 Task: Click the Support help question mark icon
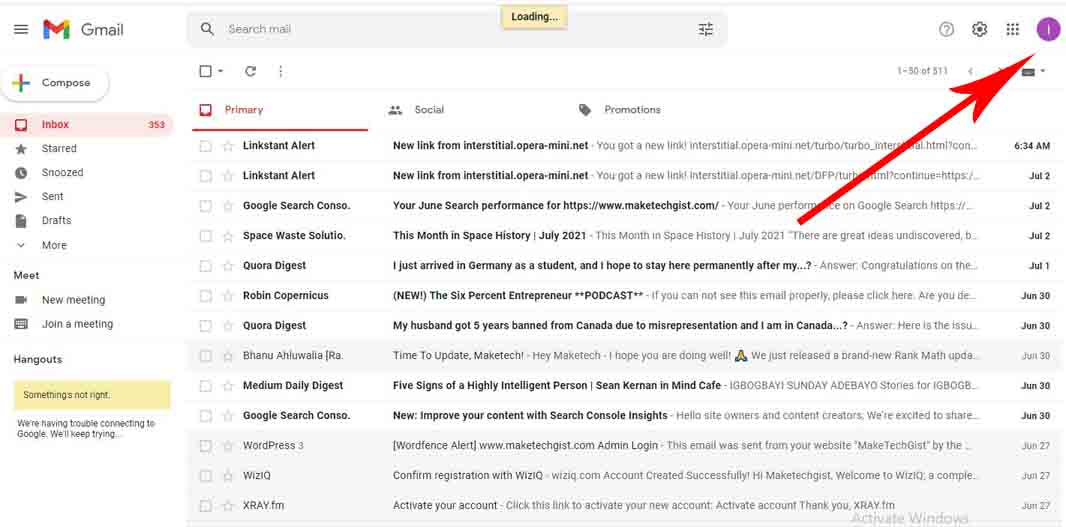click(x=946, y=30)
